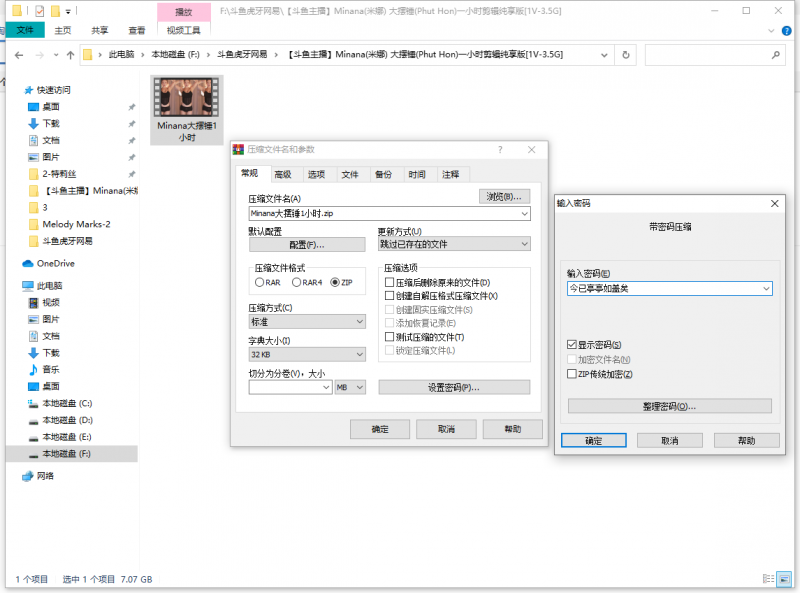Select the RAR archive format radio button
The width and height of the screenshot is (800, 593).
click(x=260, y=283)
